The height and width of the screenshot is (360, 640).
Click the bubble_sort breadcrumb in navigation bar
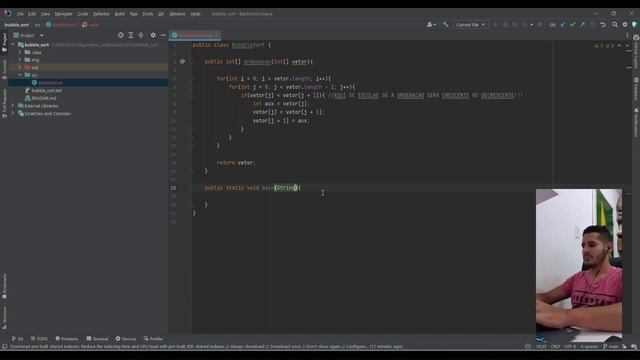click(17, 25)
